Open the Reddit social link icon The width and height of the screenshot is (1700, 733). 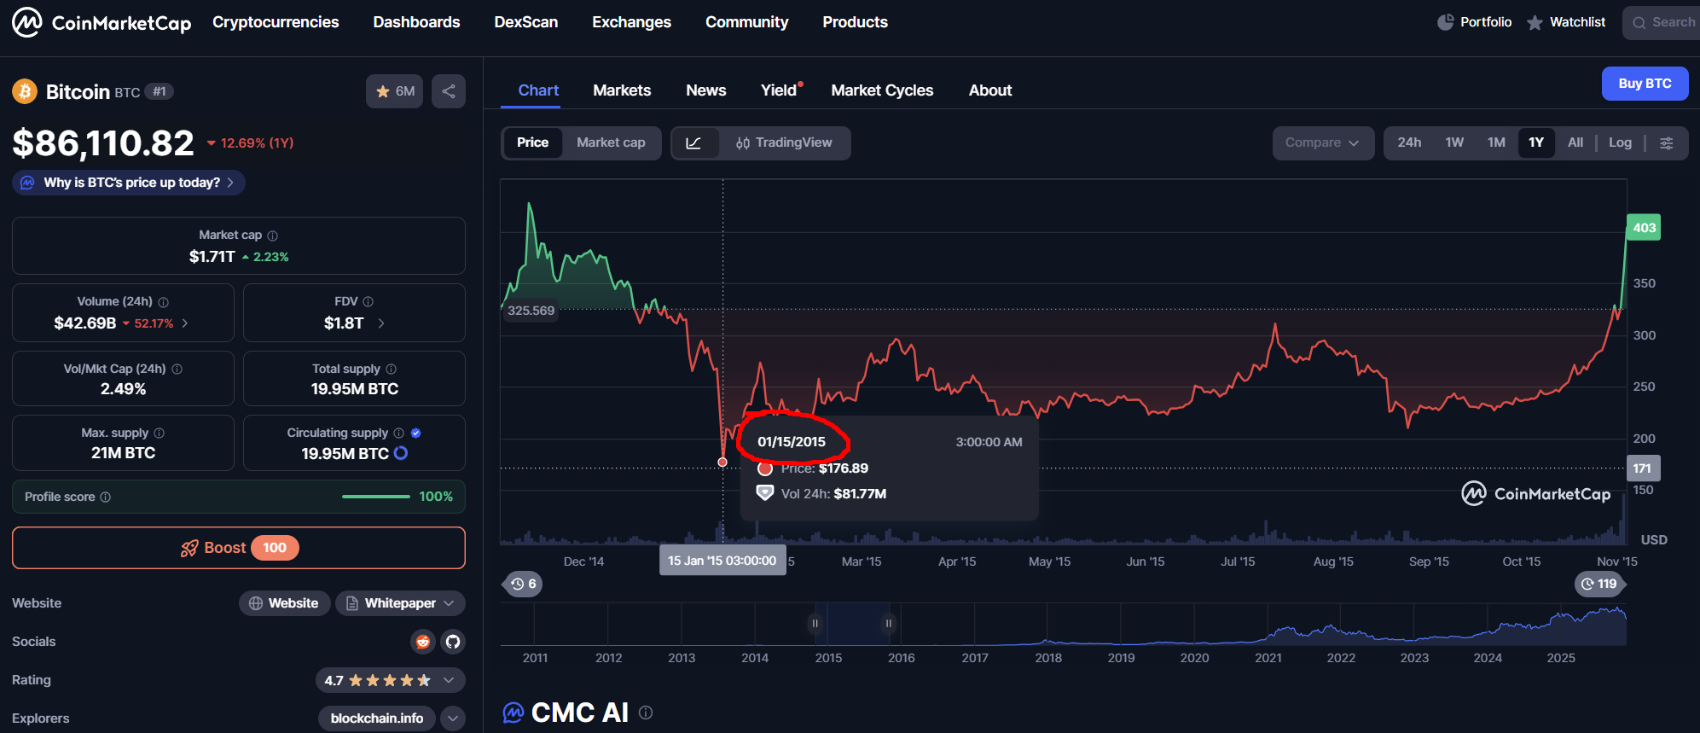pyautogui.click(x=423, y=642)
